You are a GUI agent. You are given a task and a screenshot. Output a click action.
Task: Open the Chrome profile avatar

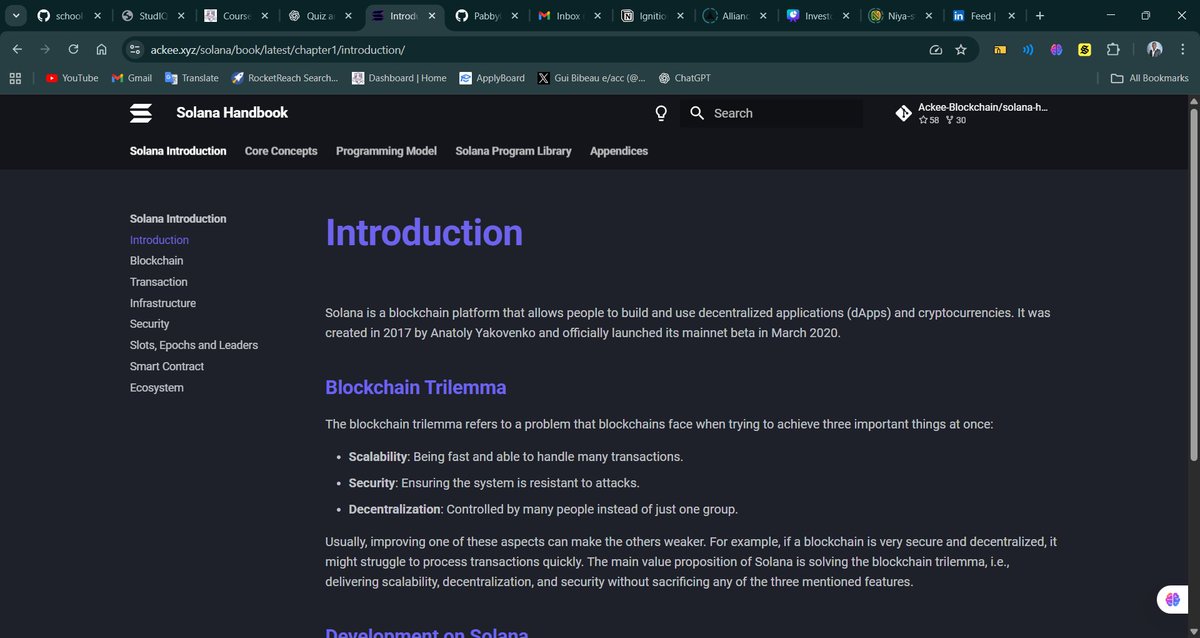[x=1155, y=49]
